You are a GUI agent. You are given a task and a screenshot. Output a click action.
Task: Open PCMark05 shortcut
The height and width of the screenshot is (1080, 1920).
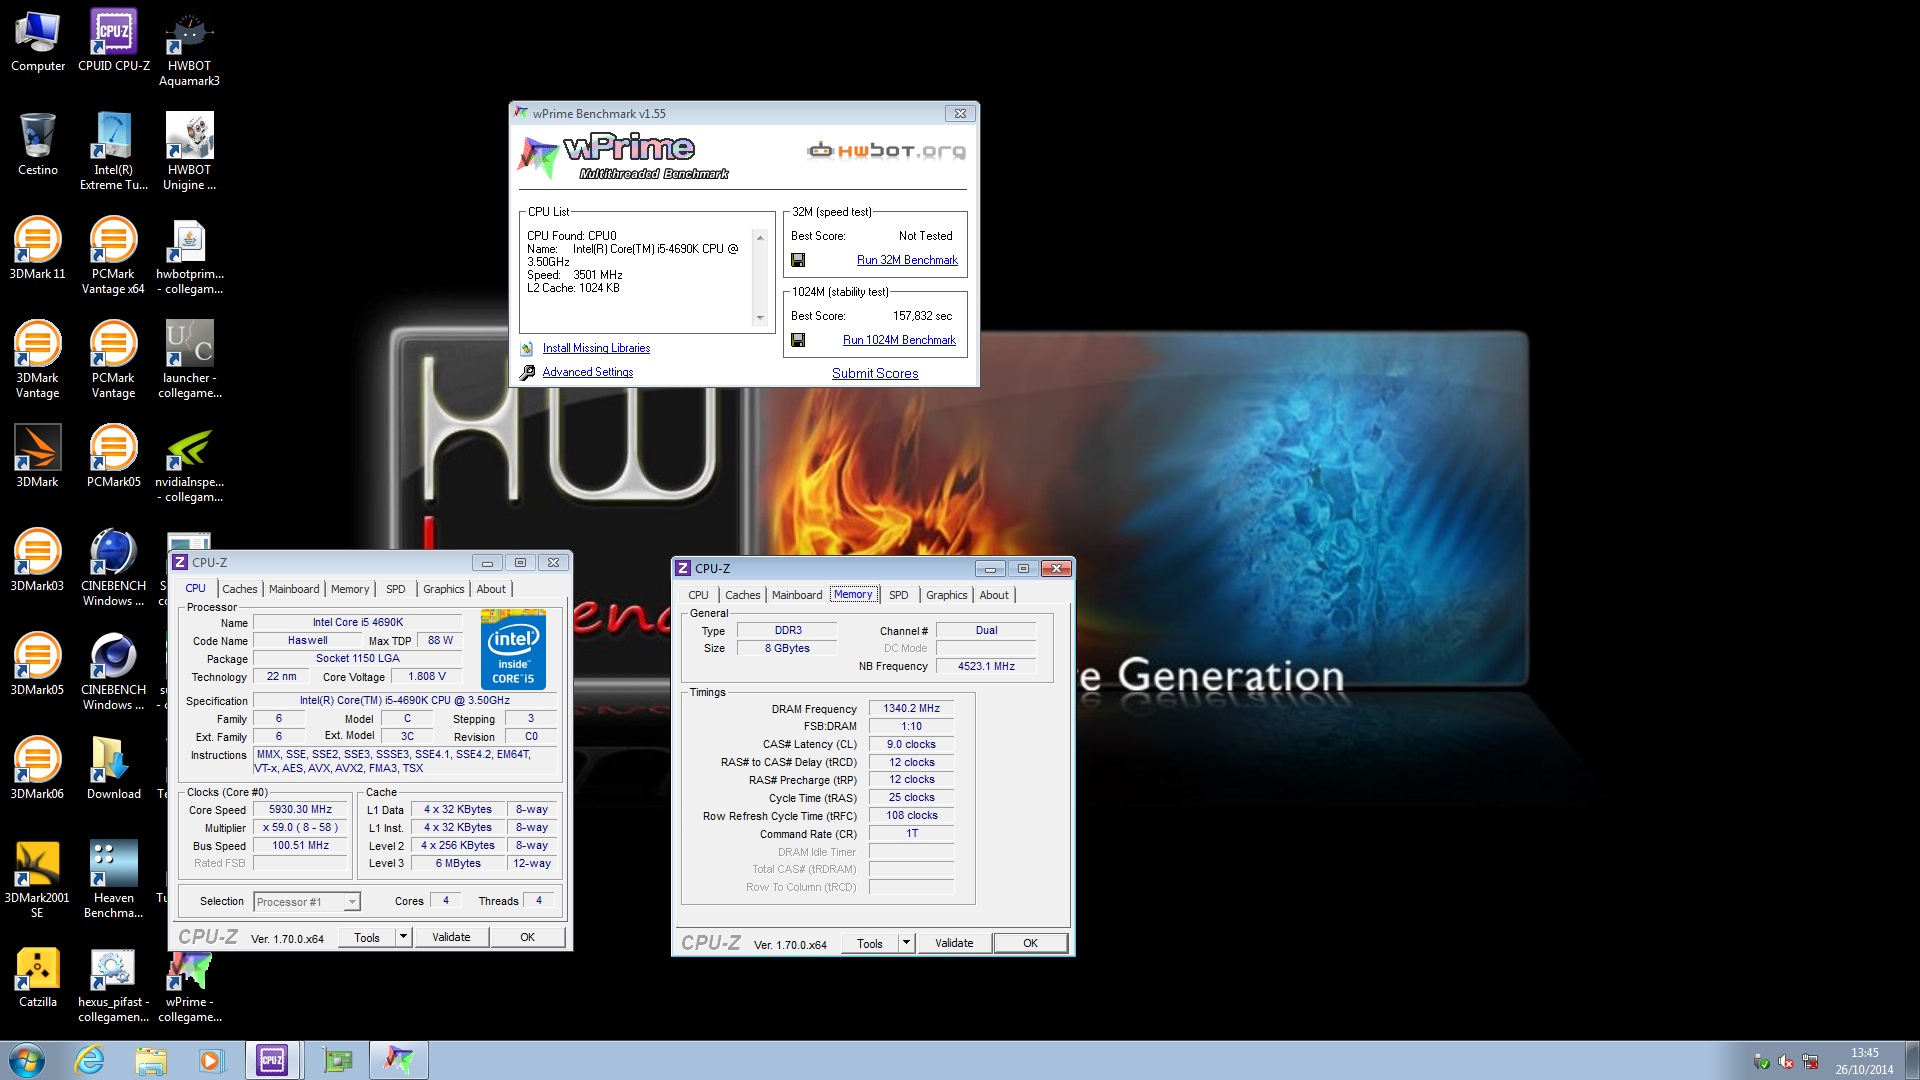click(113, 457)
